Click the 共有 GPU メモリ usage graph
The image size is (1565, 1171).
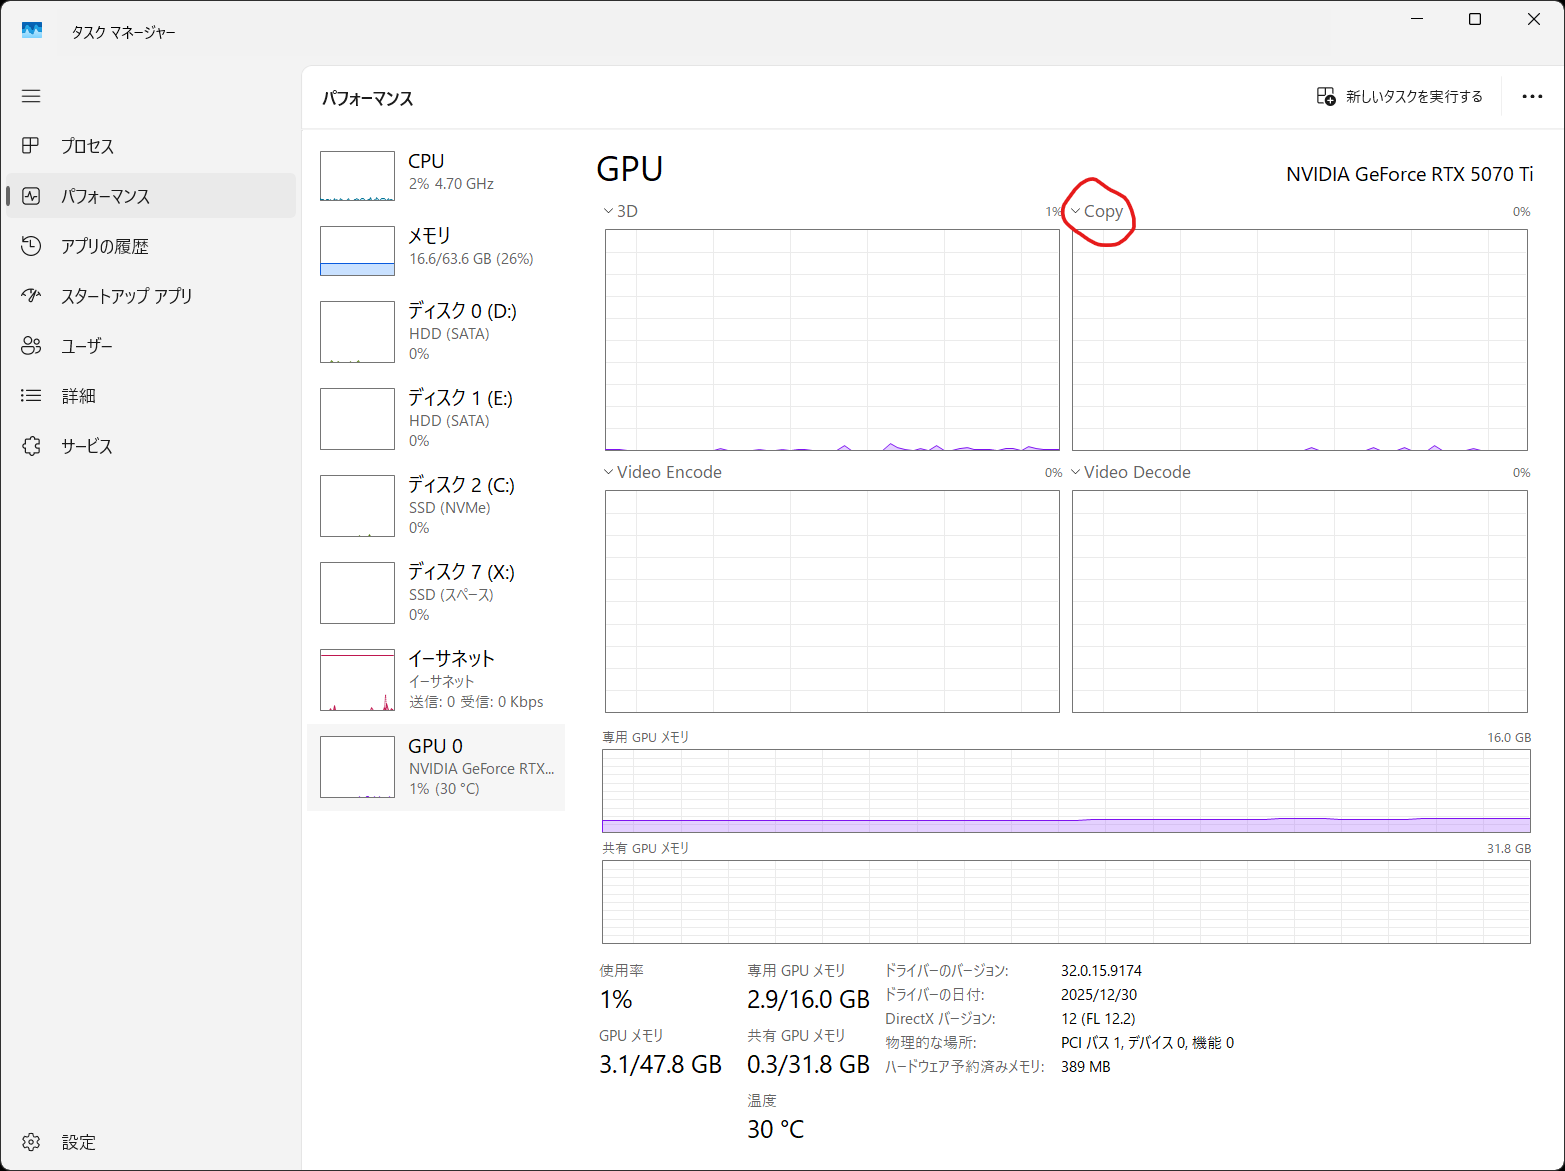[1066, 902]
